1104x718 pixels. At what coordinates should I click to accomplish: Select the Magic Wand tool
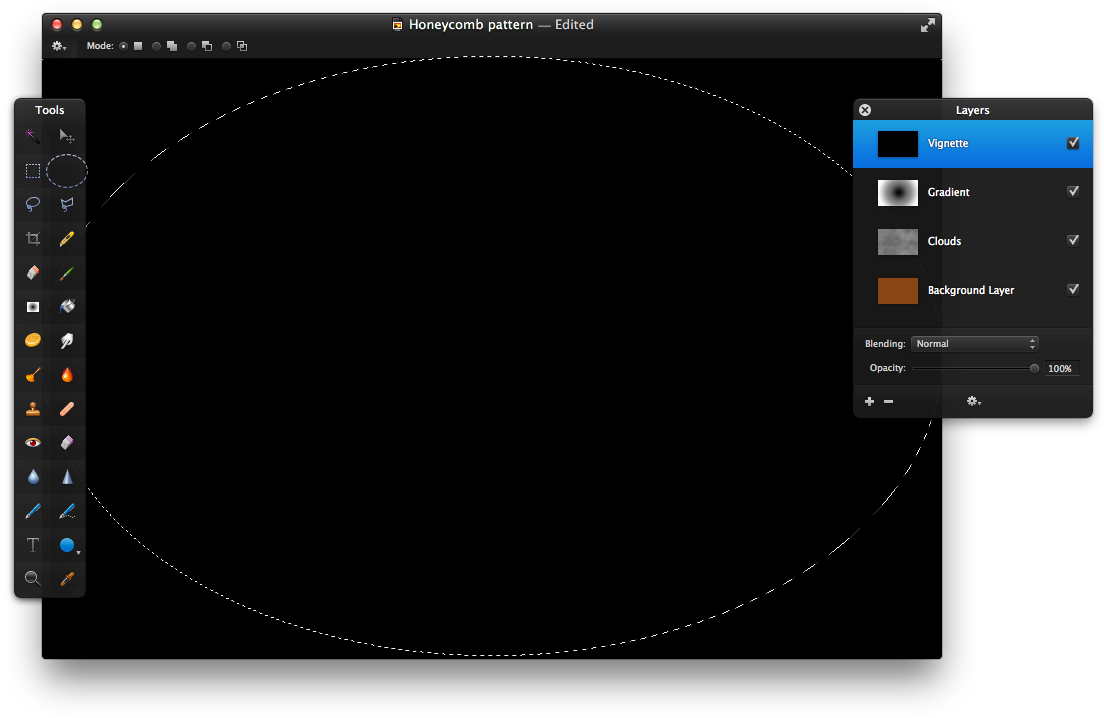[x=32, y=136]
